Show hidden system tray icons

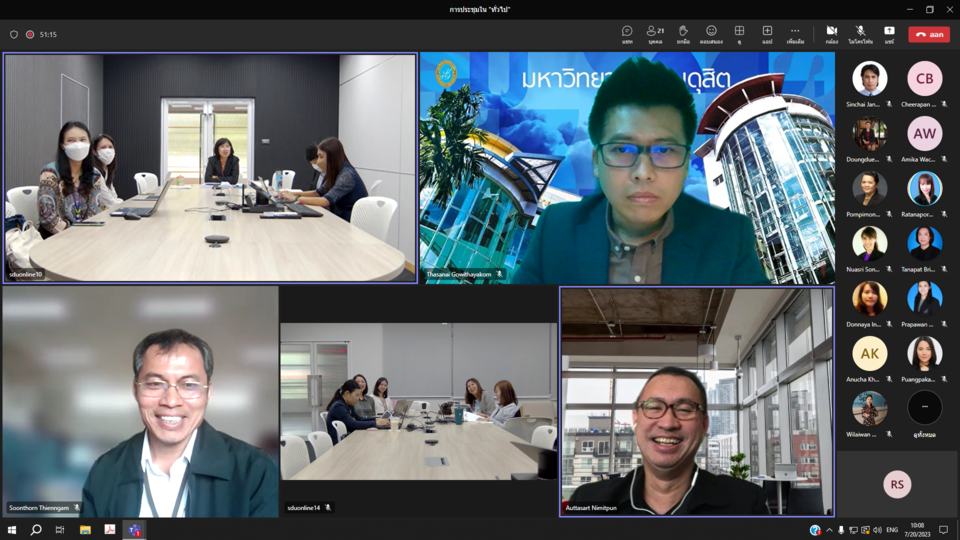coord(829,530)
